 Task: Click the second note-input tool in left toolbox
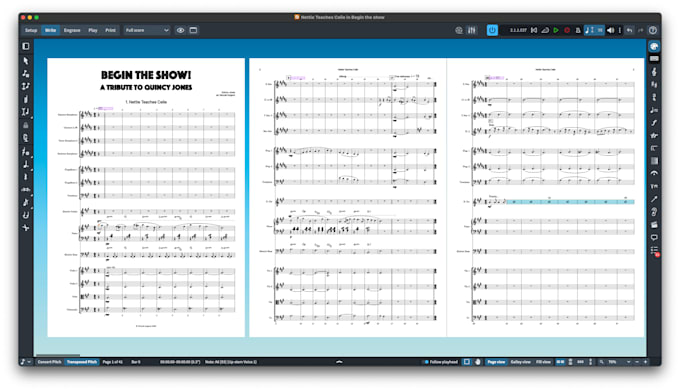[x=26, y=74]
